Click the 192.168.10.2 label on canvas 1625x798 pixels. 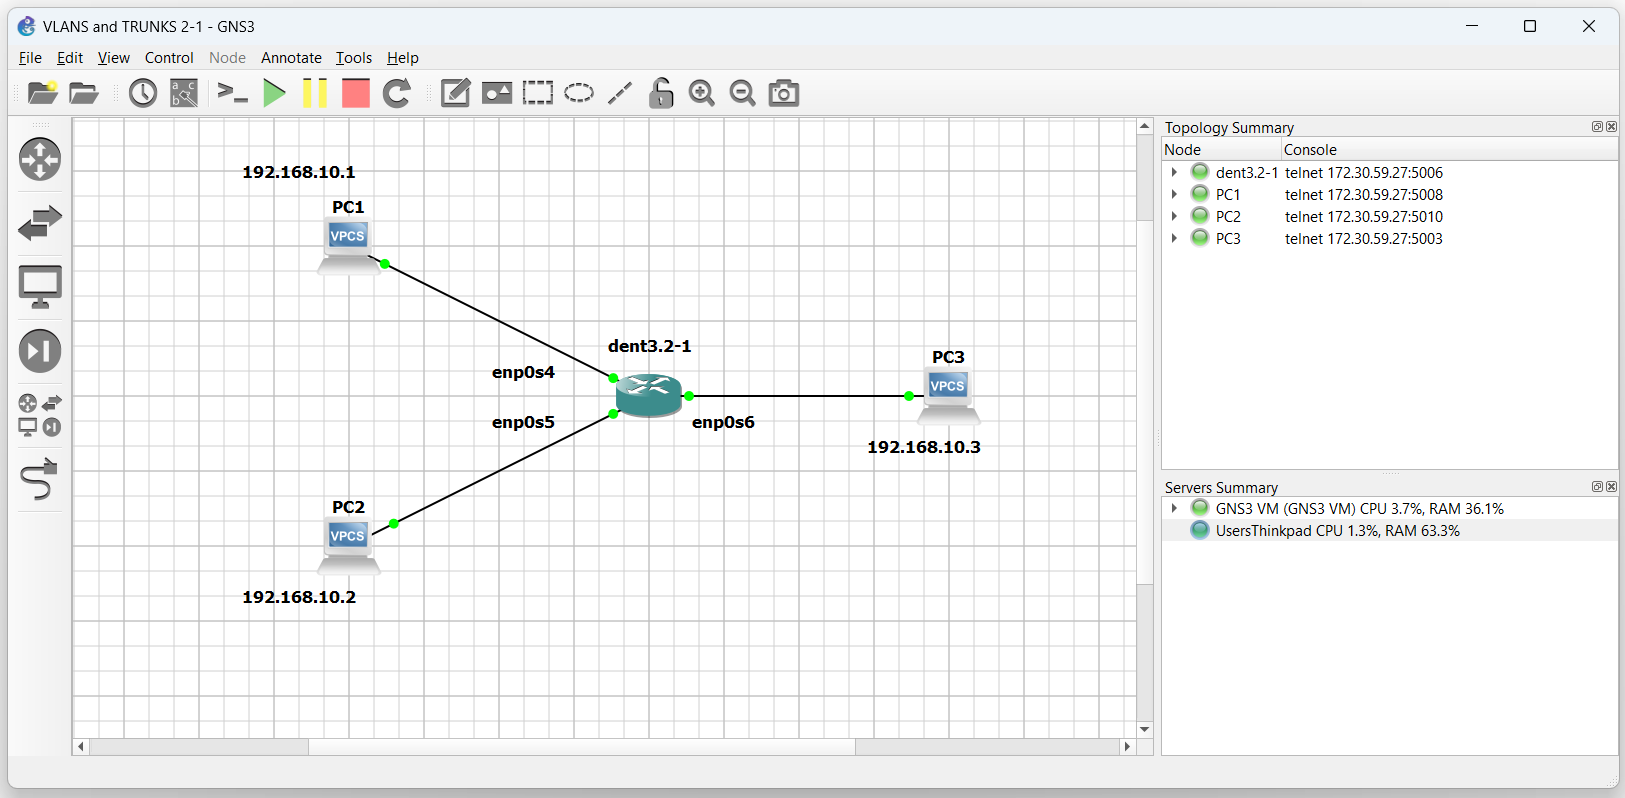299,597
